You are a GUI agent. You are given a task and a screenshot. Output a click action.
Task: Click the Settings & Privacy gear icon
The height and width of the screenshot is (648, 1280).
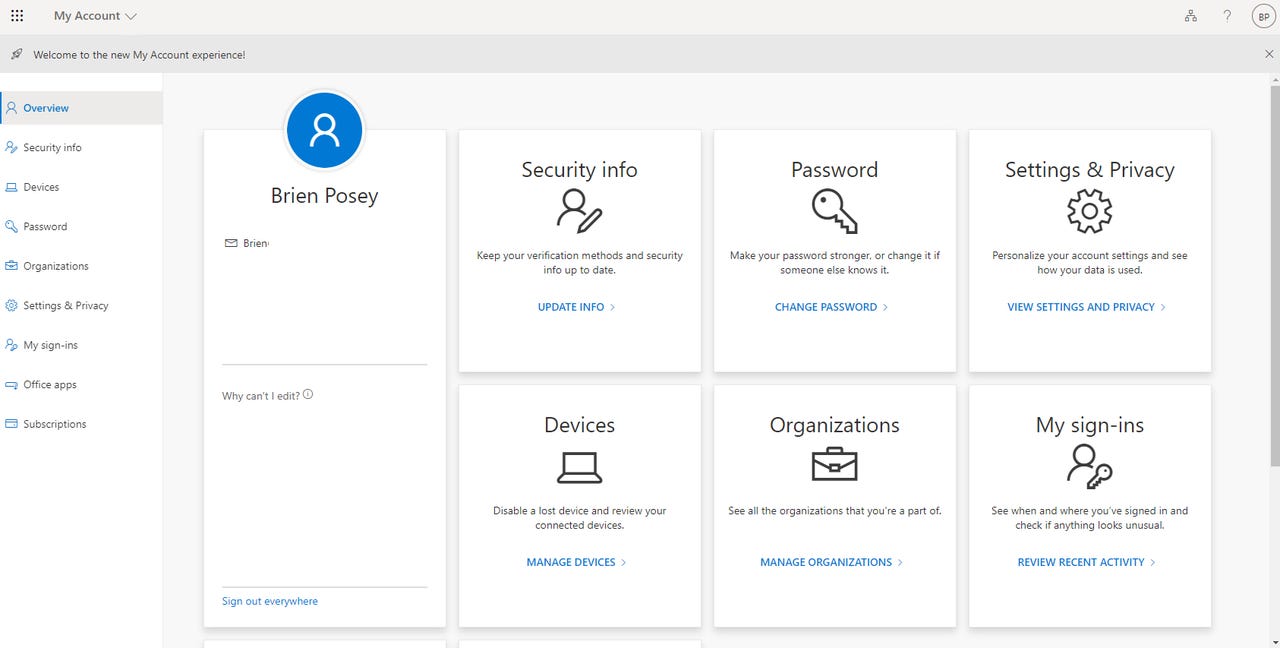[1089, 211]
